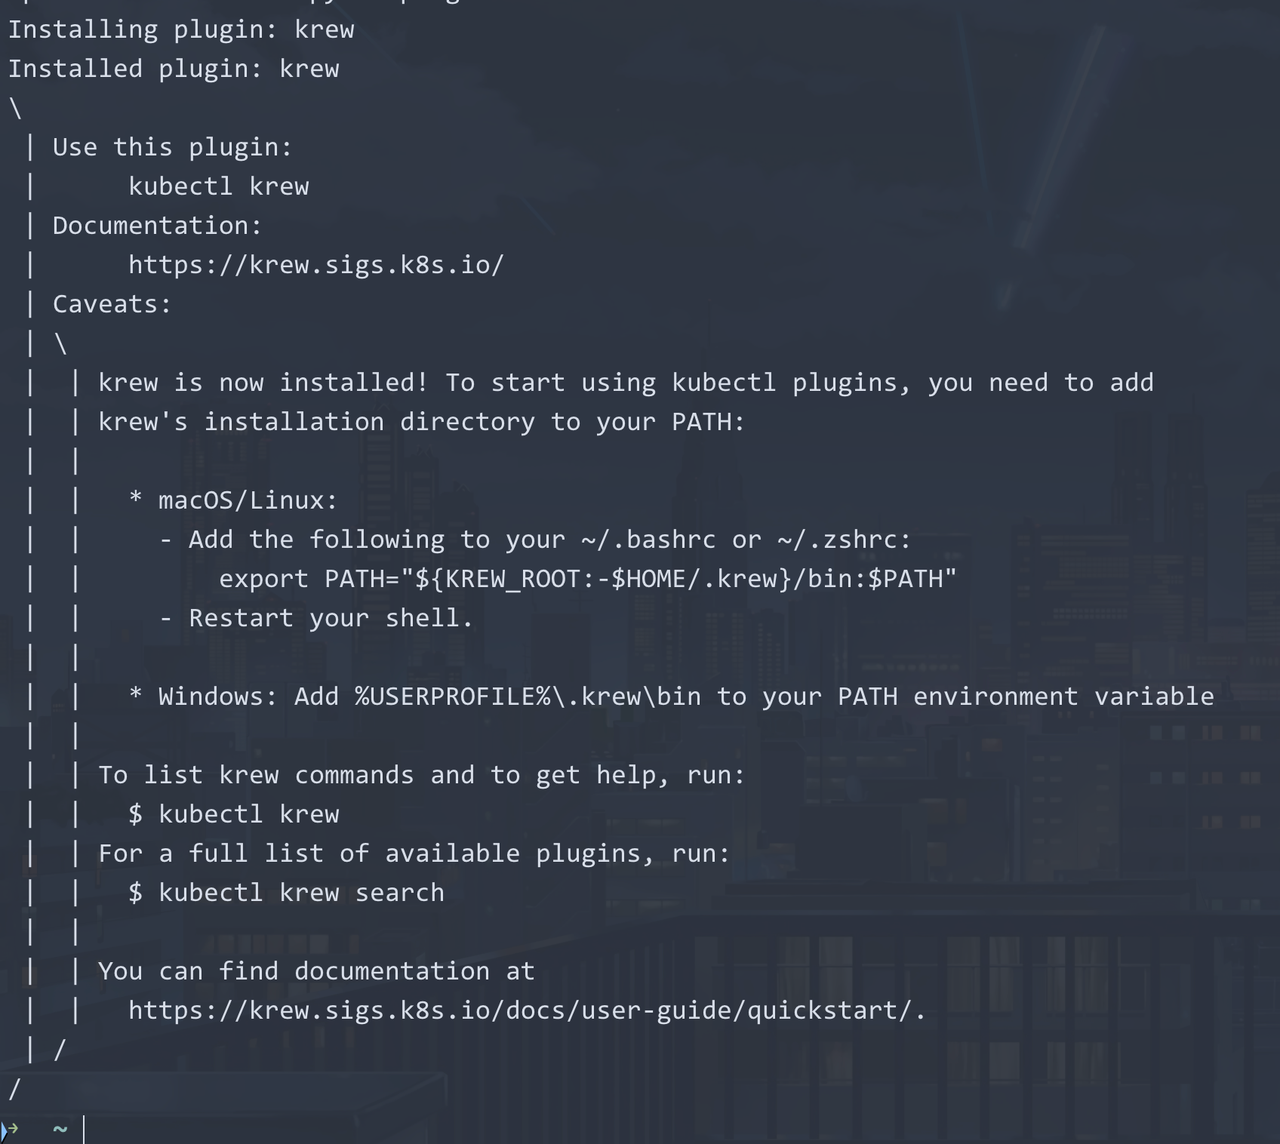Click the "$ kubectl krew search" command
The width and height of the screenshot is (1280, 1144).
click(286, 893)
